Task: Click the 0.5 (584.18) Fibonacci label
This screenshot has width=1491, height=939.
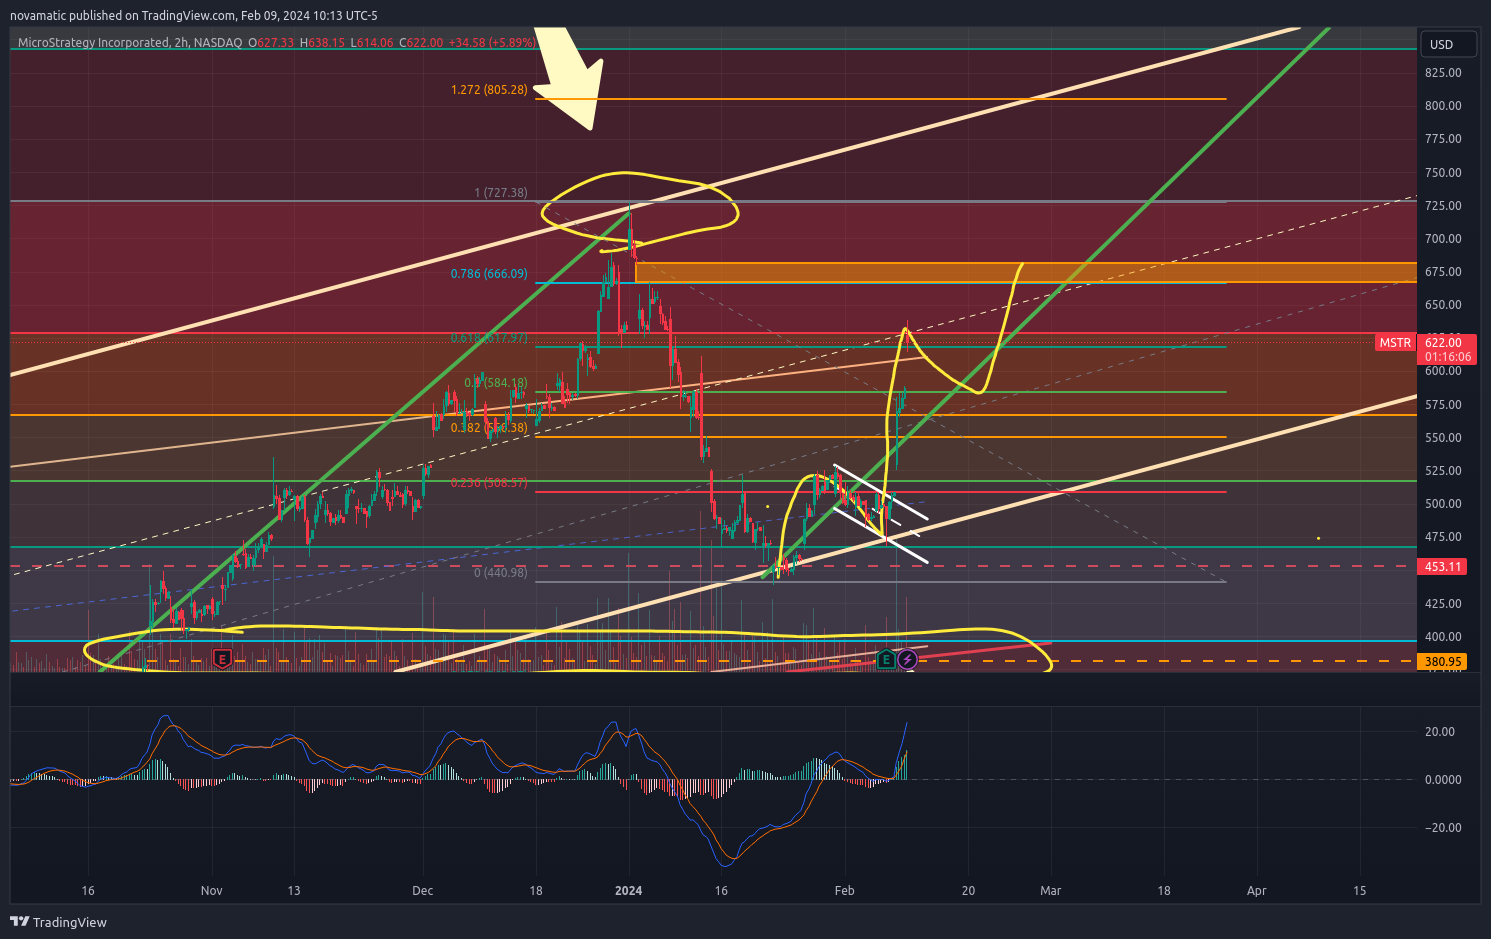Action: [x=496, y=383]
